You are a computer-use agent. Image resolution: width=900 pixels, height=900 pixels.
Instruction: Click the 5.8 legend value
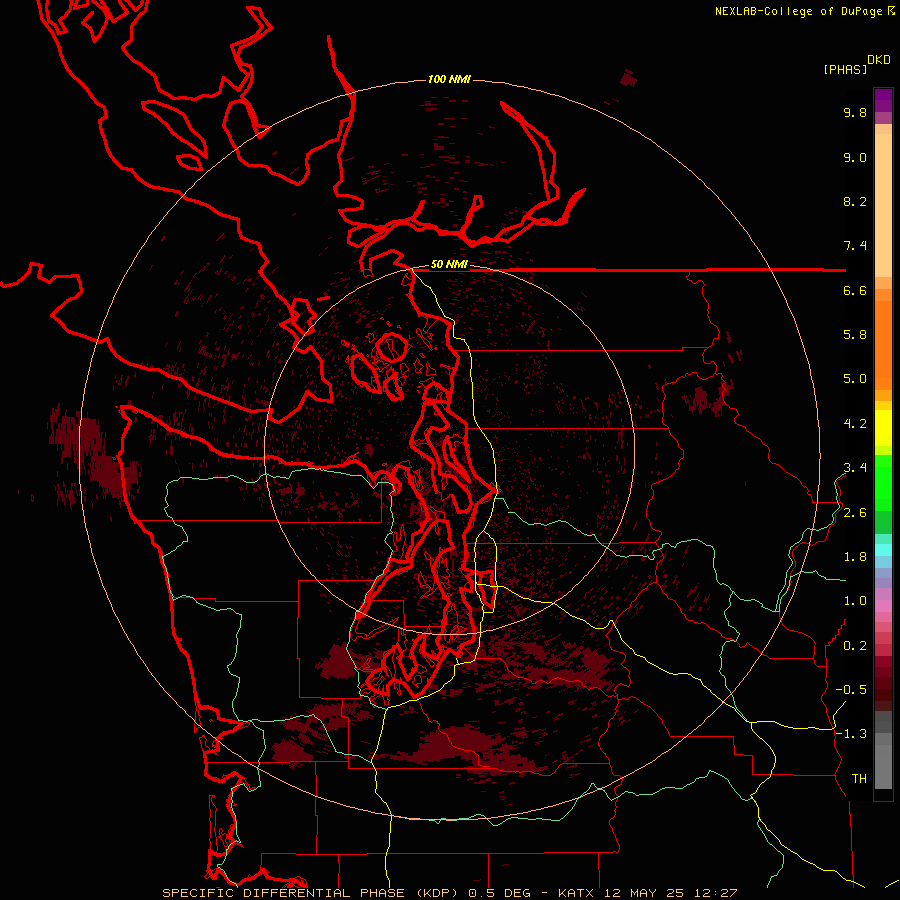855,335
